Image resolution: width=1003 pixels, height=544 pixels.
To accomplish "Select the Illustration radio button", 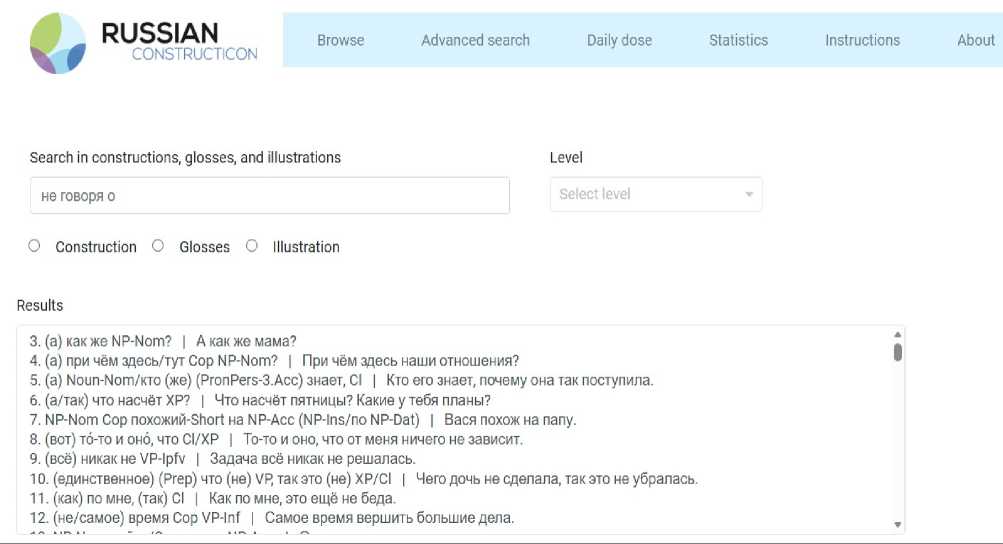I will (x=252, y=246).
